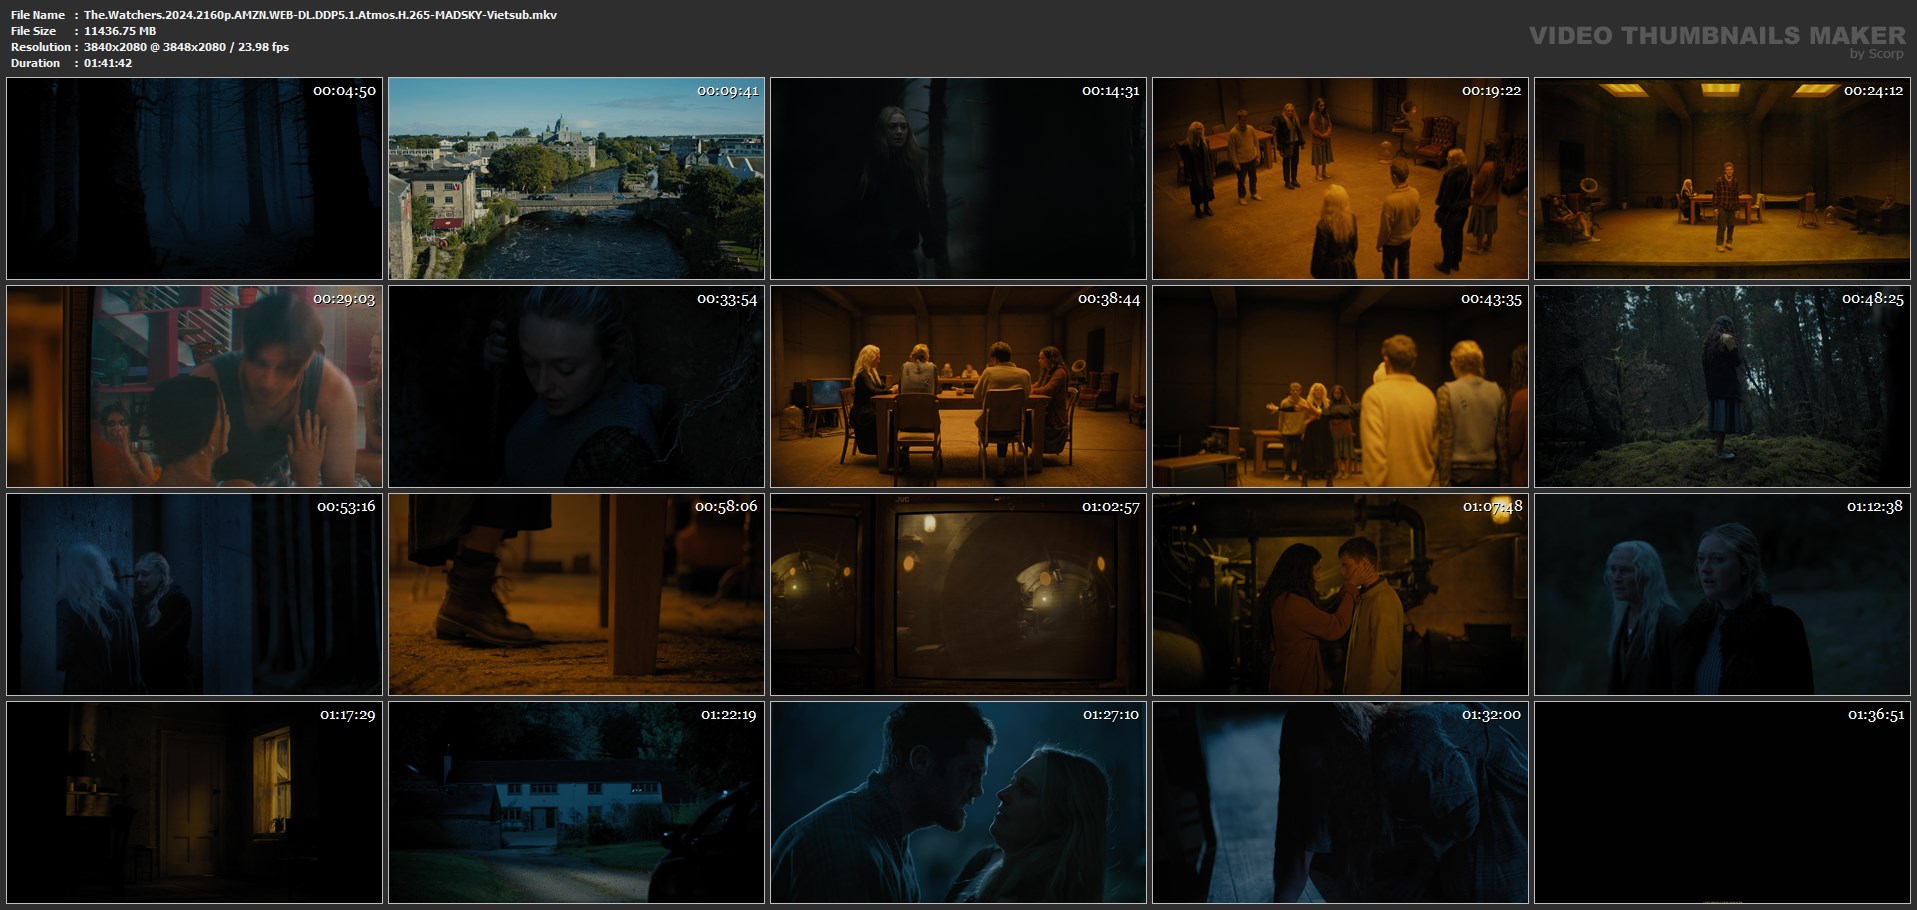Open the thumbnail at 00:33:54

tap(576, 386)
